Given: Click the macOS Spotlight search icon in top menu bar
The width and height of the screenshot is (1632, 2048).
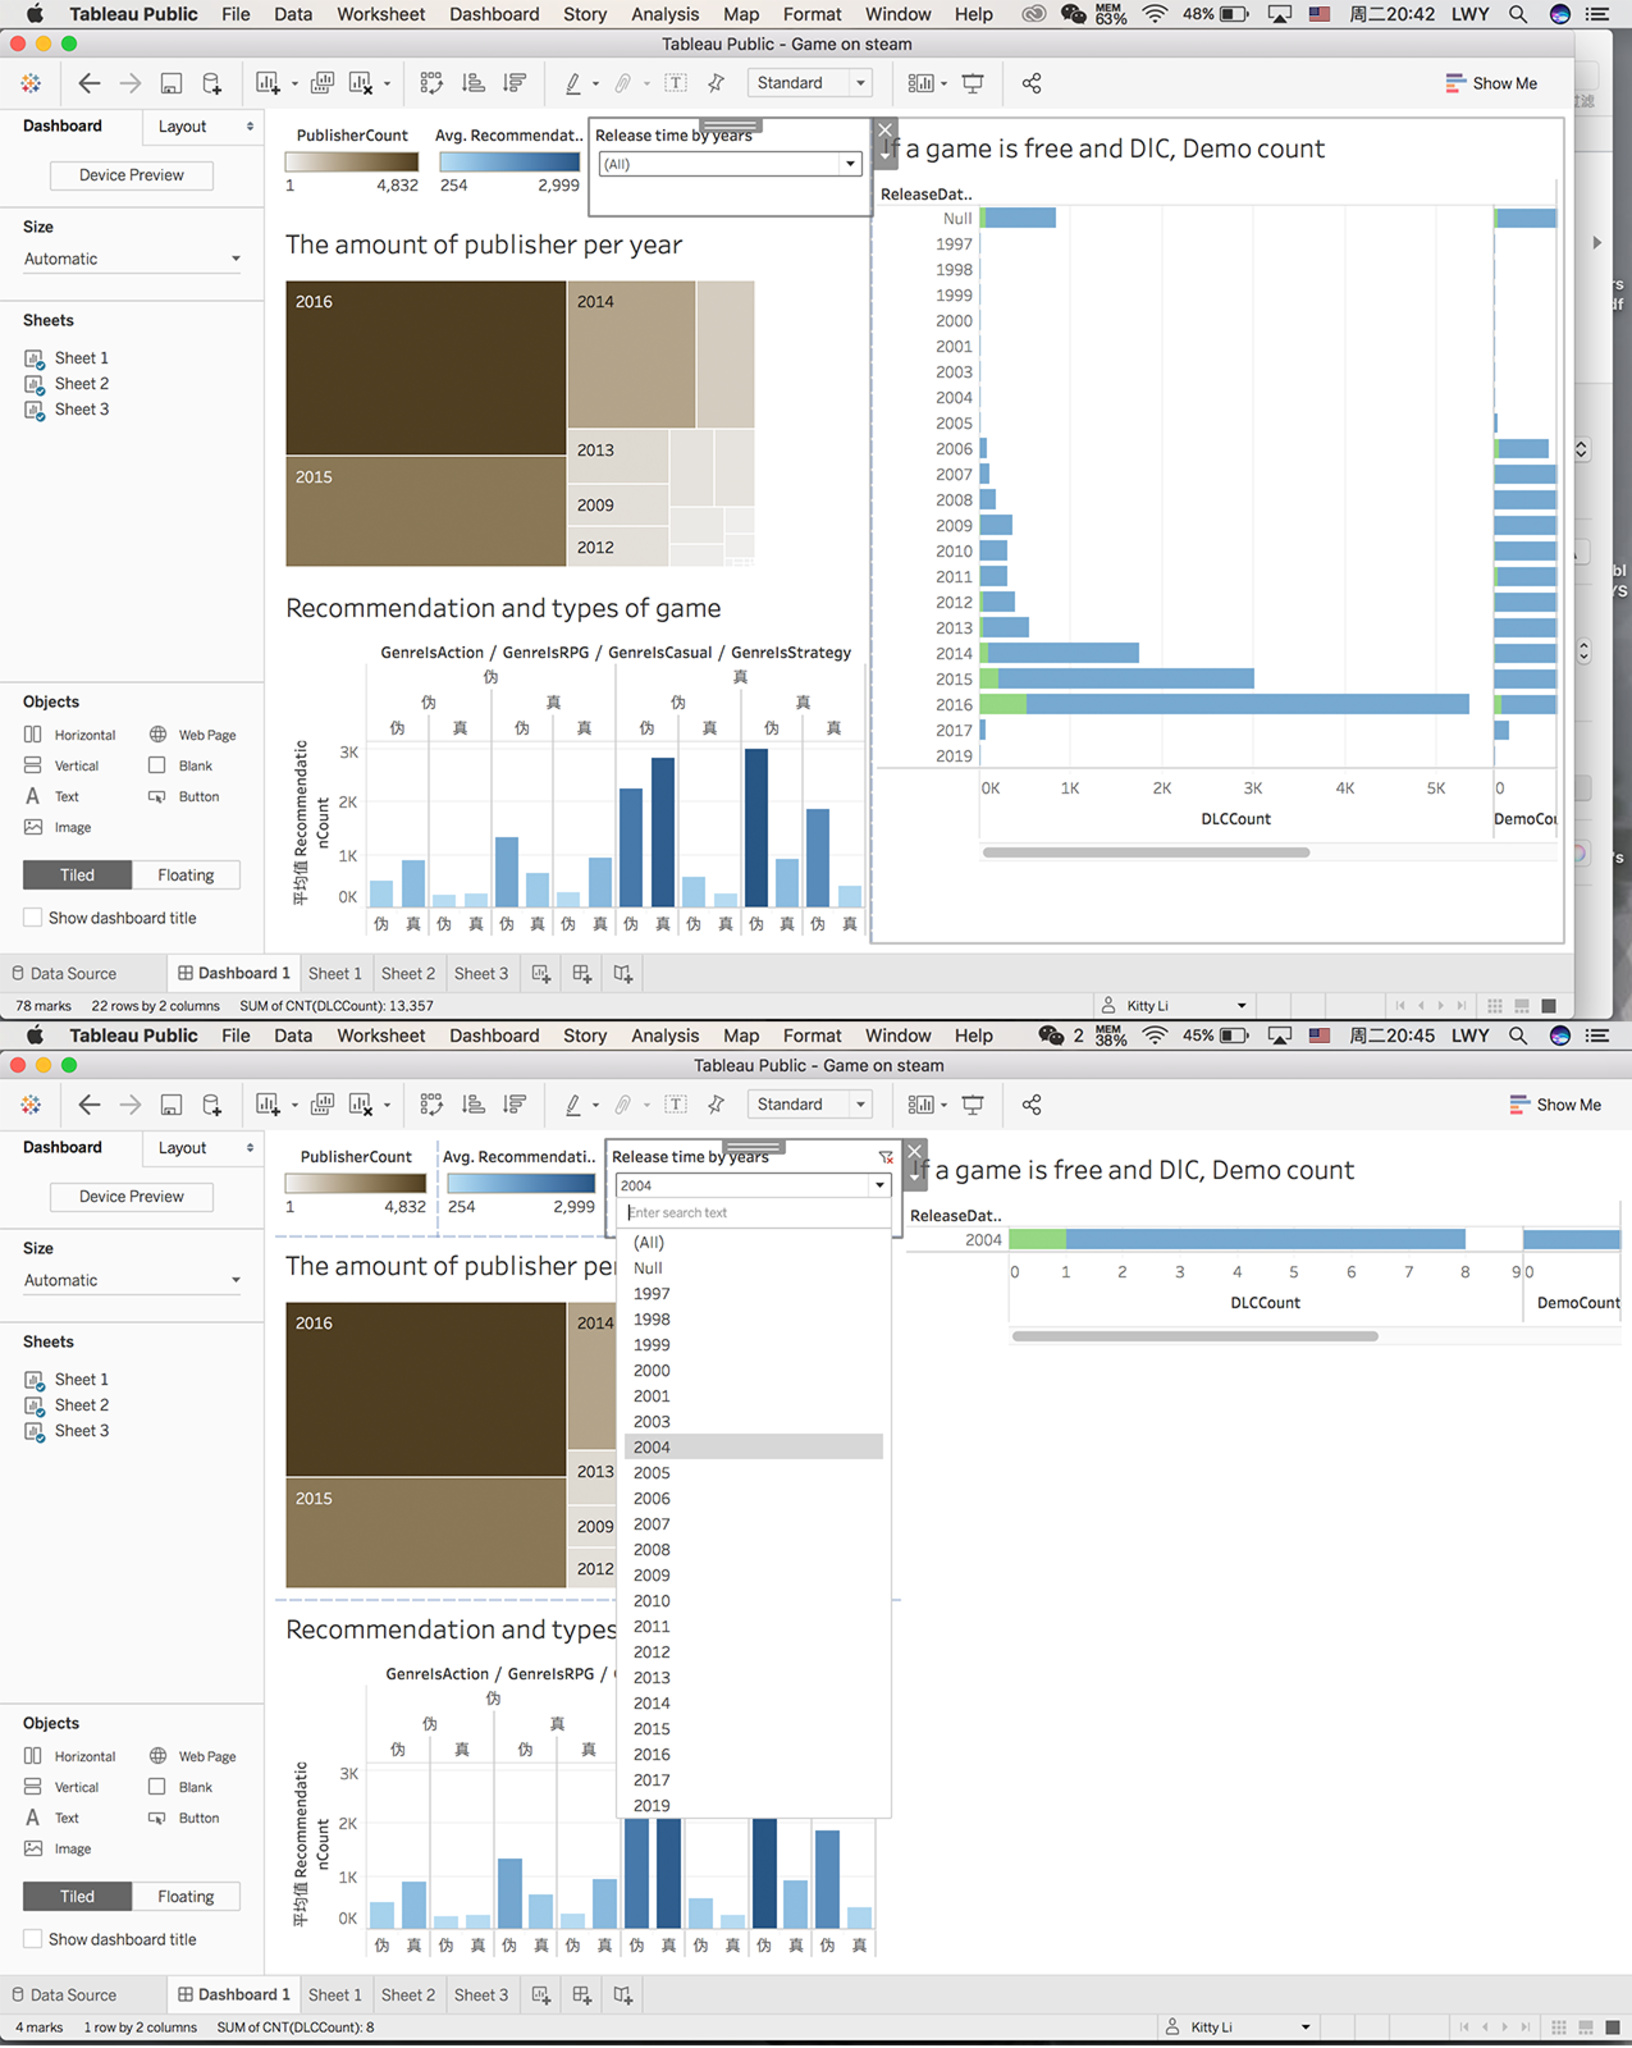Looking at the screenshot, I should click(x=1517, y=14).
